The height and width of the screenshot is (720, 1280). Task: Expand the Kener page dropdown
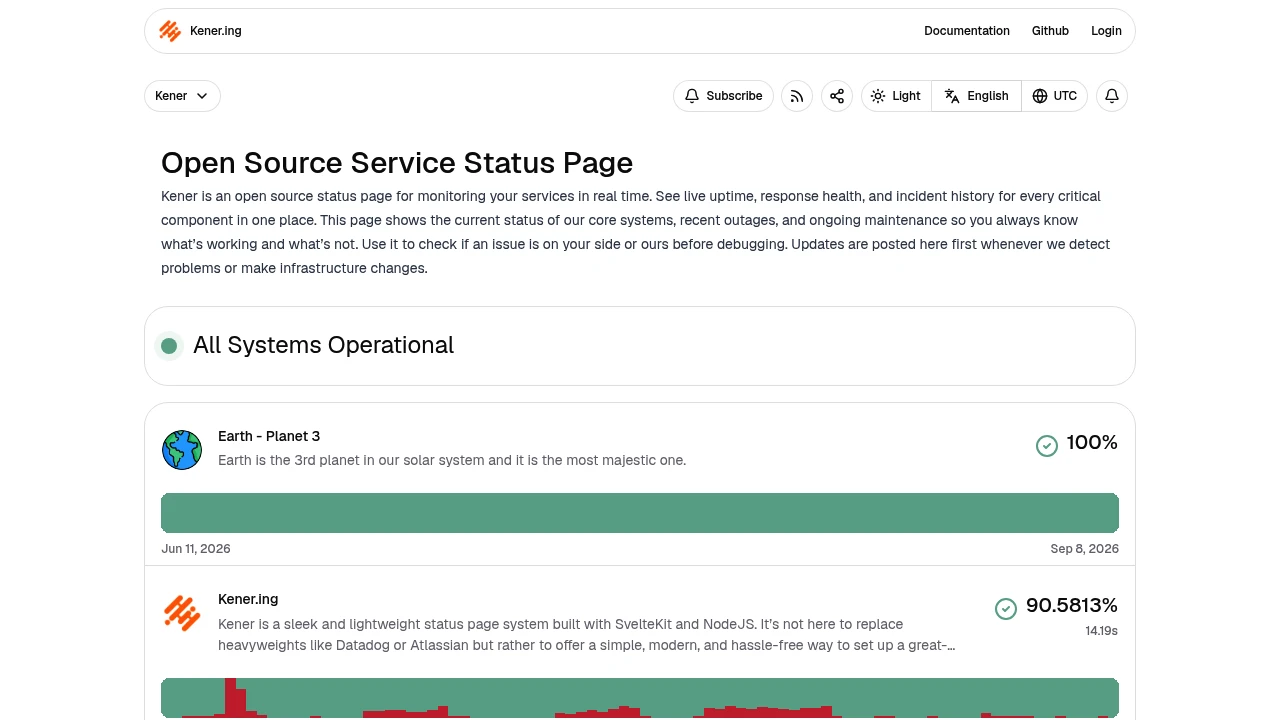click(x=182, y=96)
